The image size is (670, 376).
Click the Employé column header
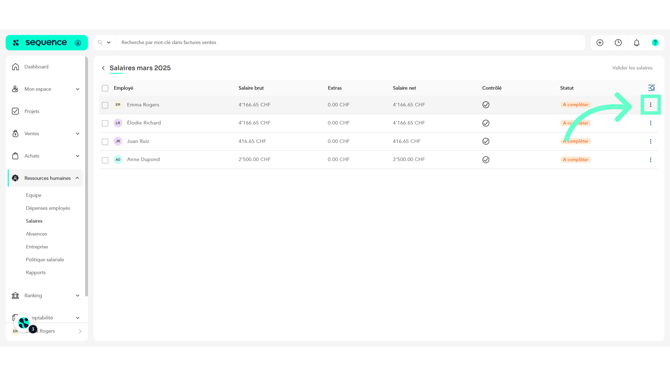pos(123,88)
